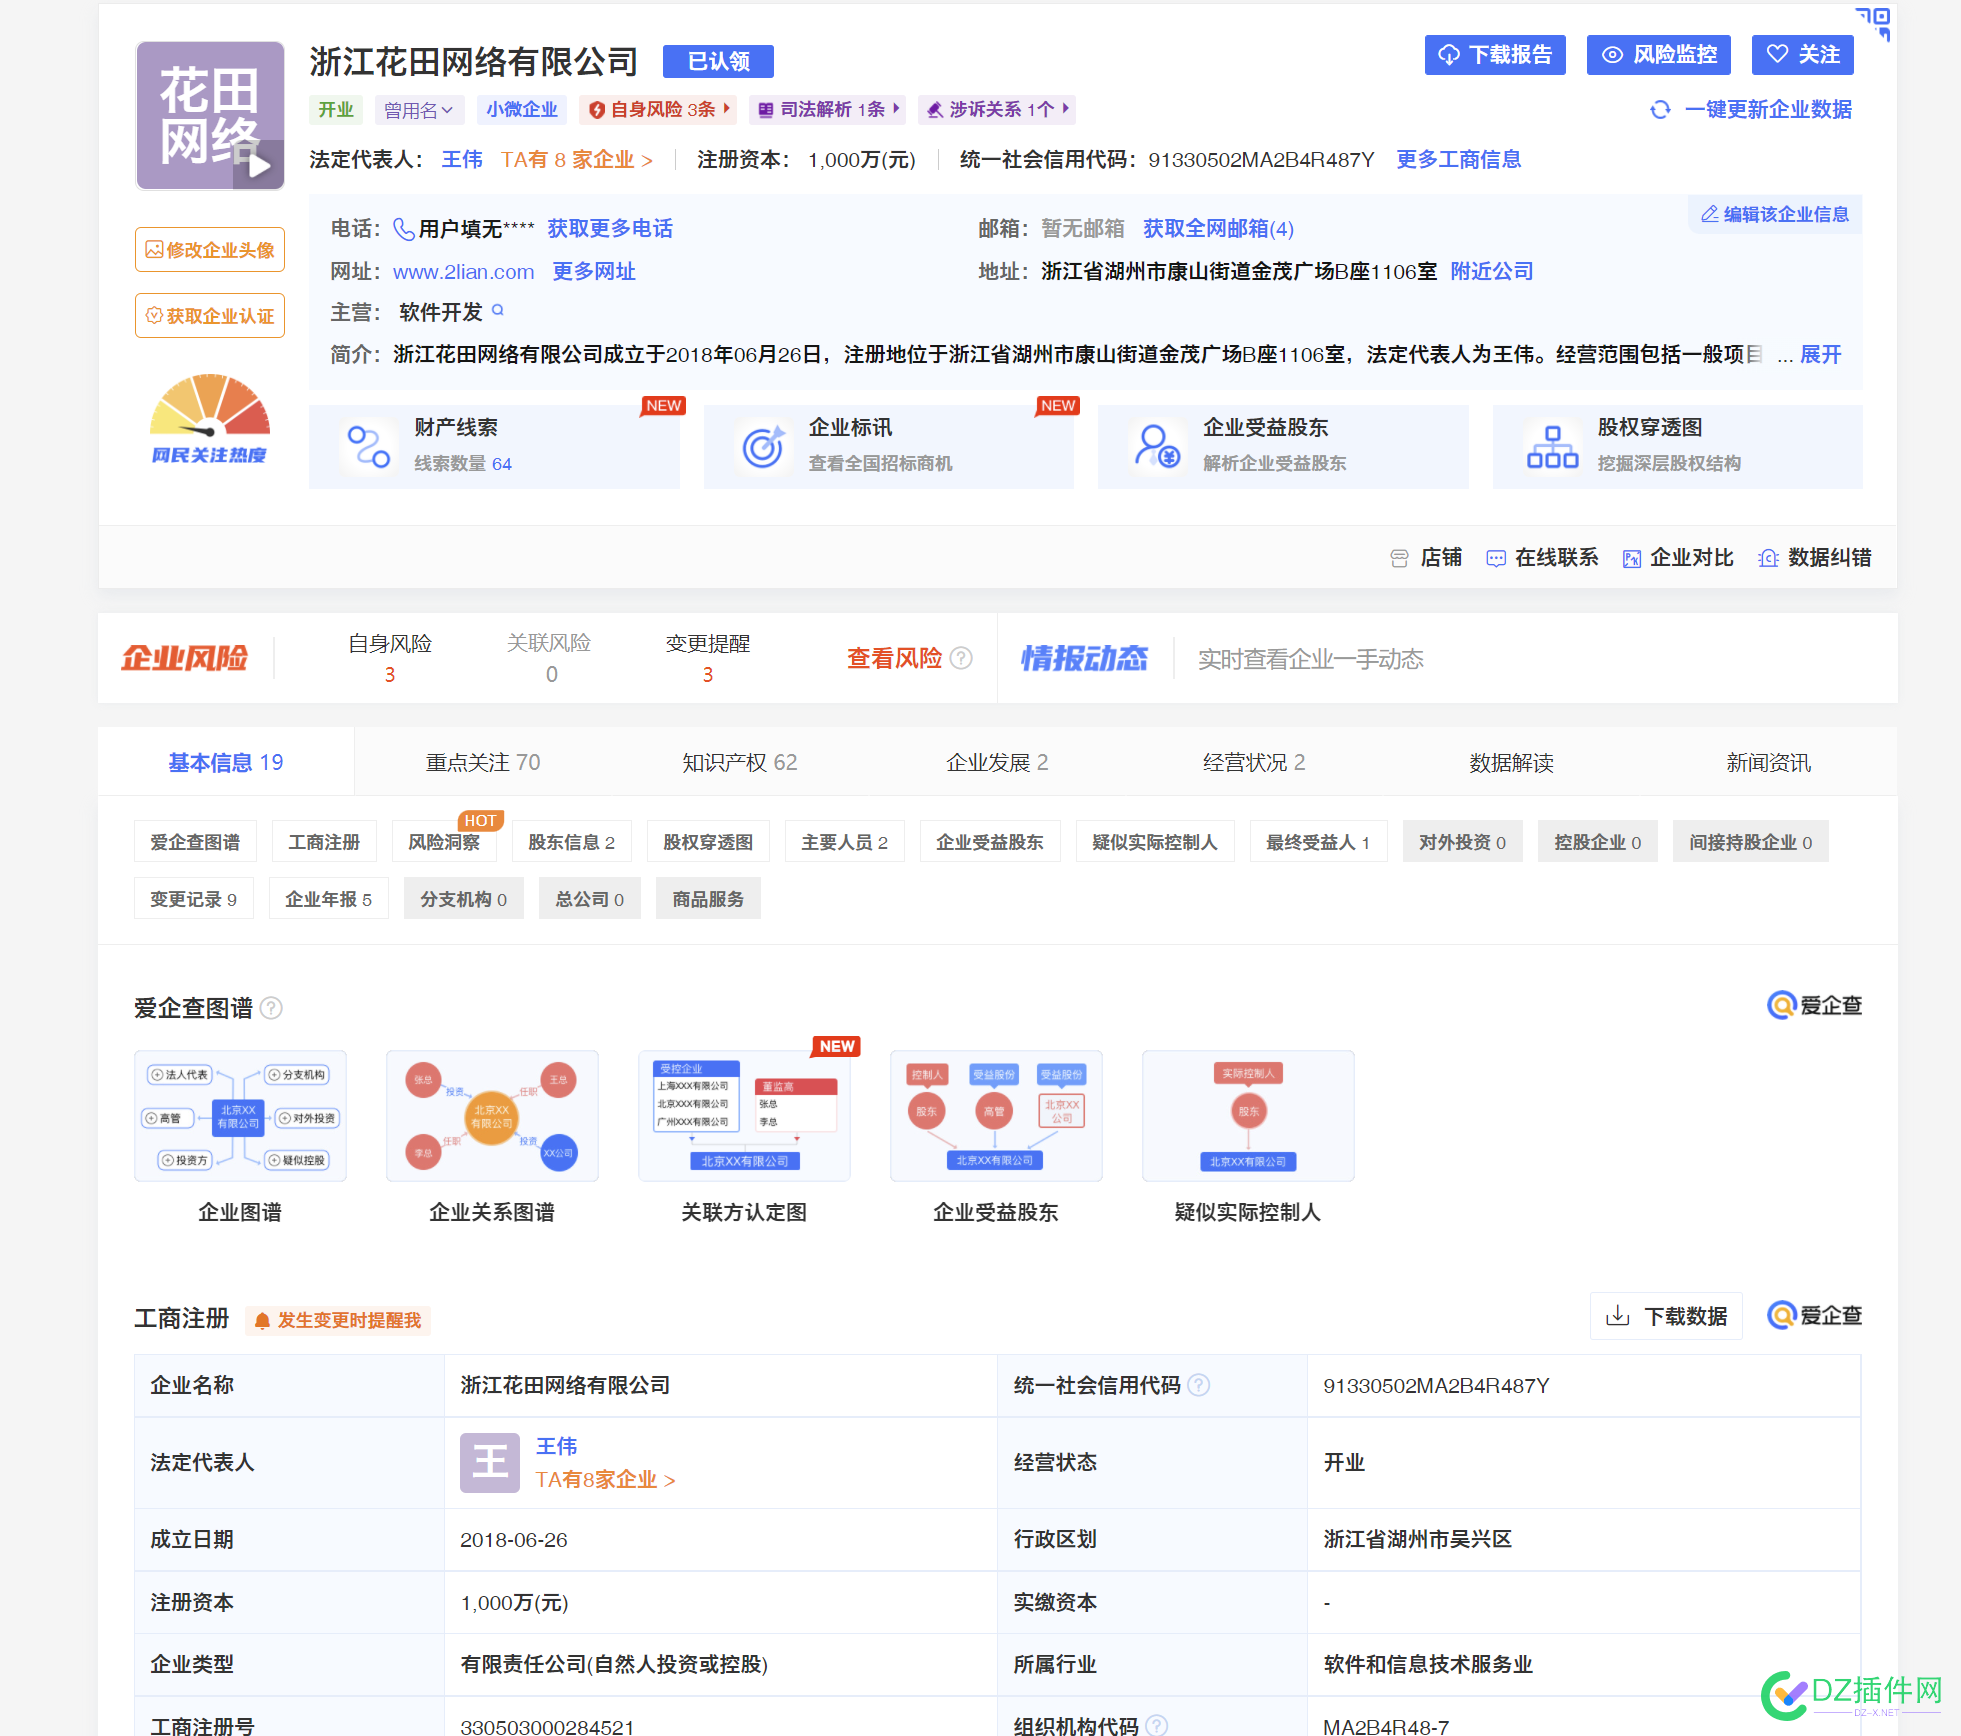Click the bell reminder 发生变更时提醒我

338,1320
